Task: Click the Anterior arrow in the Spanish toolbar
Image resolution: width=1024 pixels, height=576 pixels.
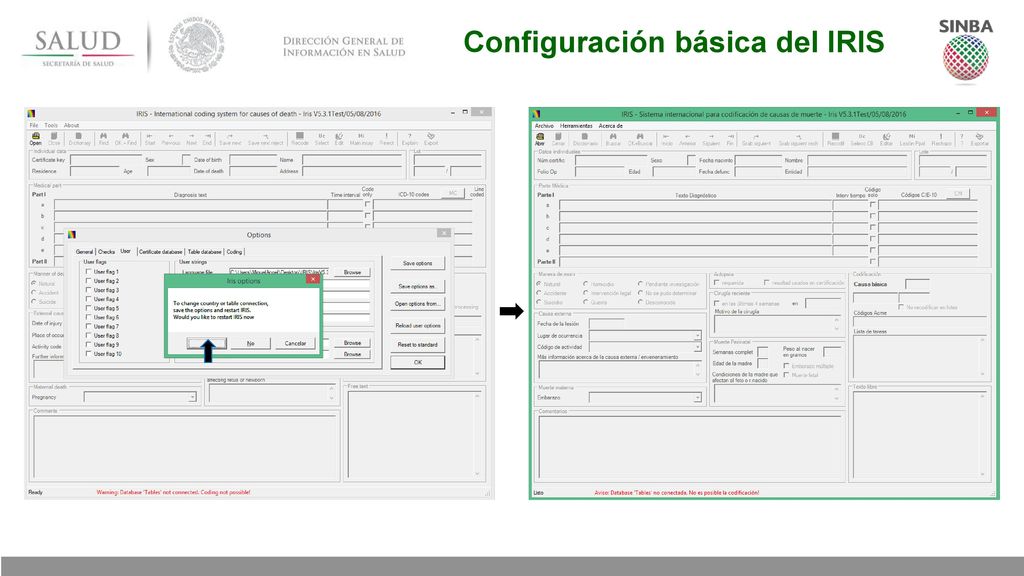Action: 687,139
